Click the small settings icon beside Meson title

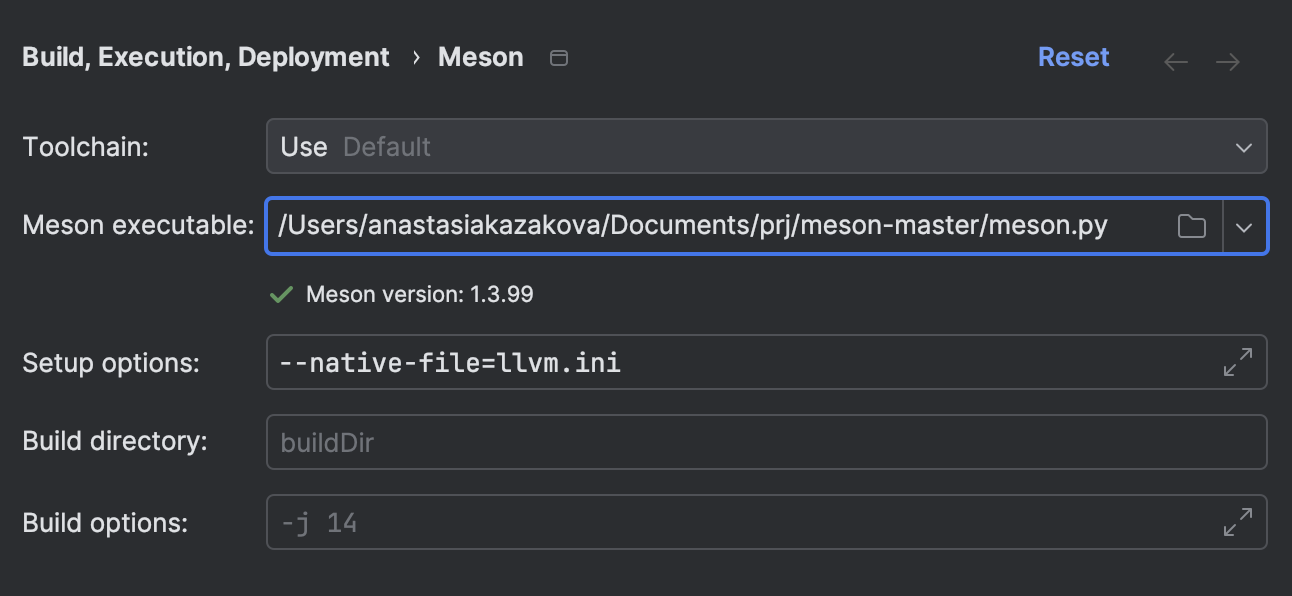[560, 58]
